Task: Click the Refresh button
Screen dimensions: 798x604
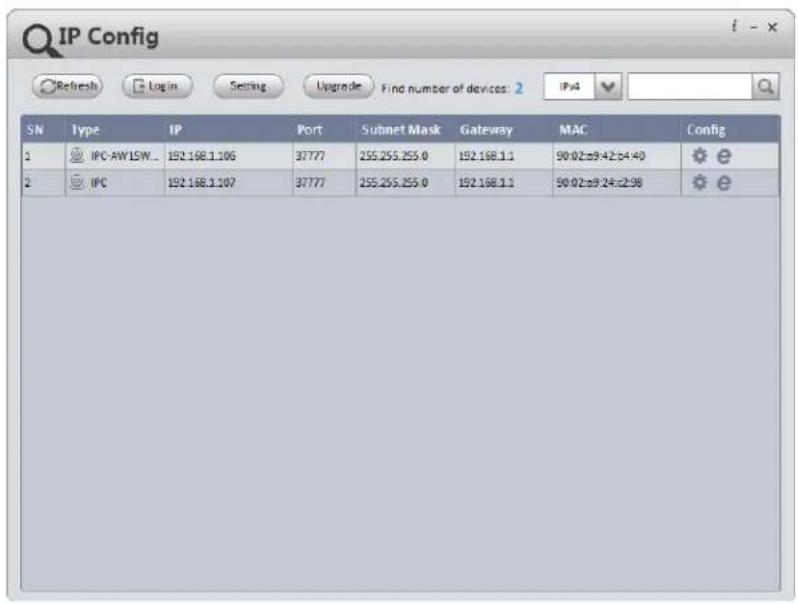Action: coord(67,86)
